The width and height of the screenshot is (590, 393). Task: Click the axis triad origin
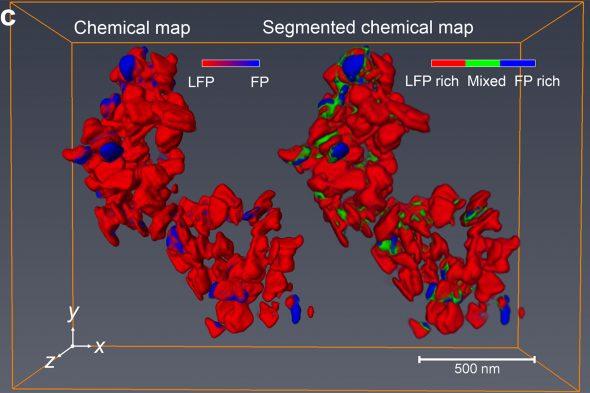click(73, 346)
